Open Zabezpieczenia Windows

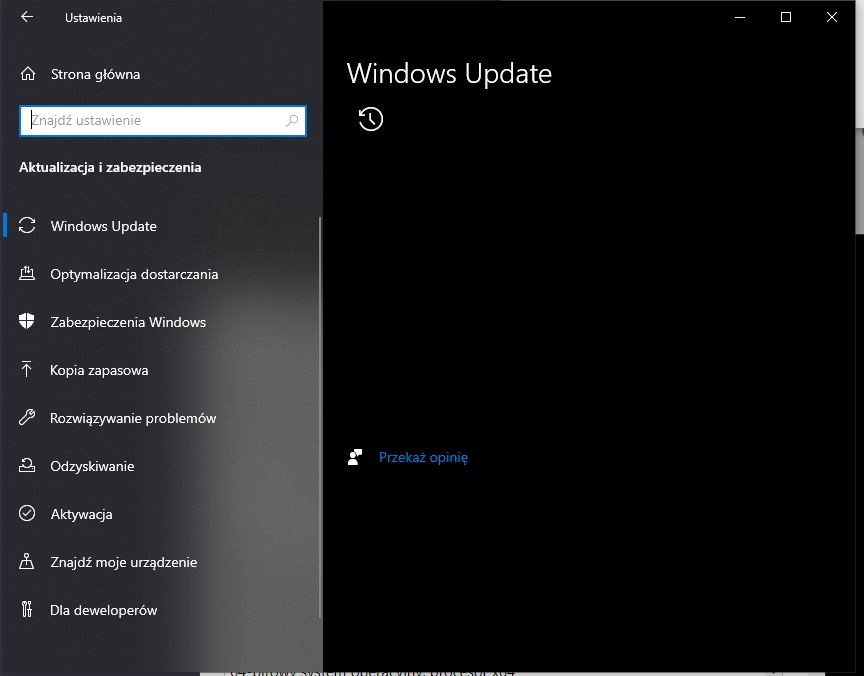click(128, 322)
